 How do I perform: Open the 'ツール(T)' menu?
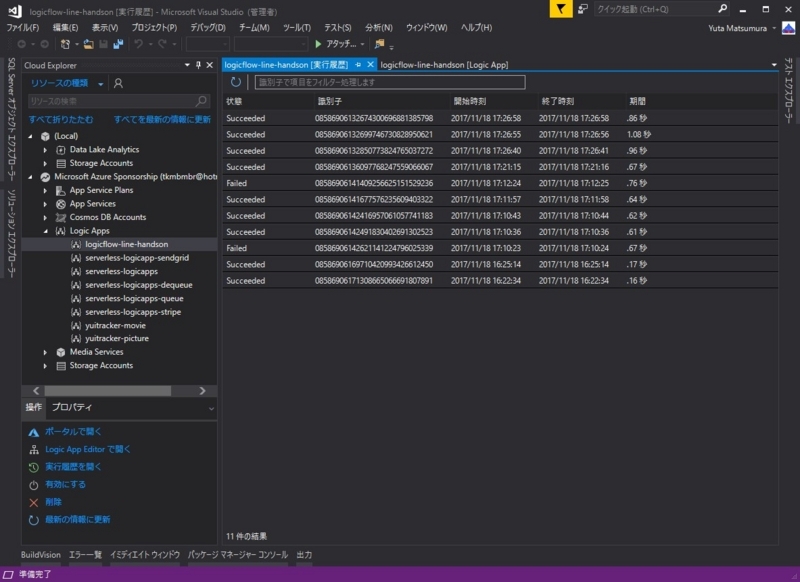pyautogui.click(x=296, y=28)
